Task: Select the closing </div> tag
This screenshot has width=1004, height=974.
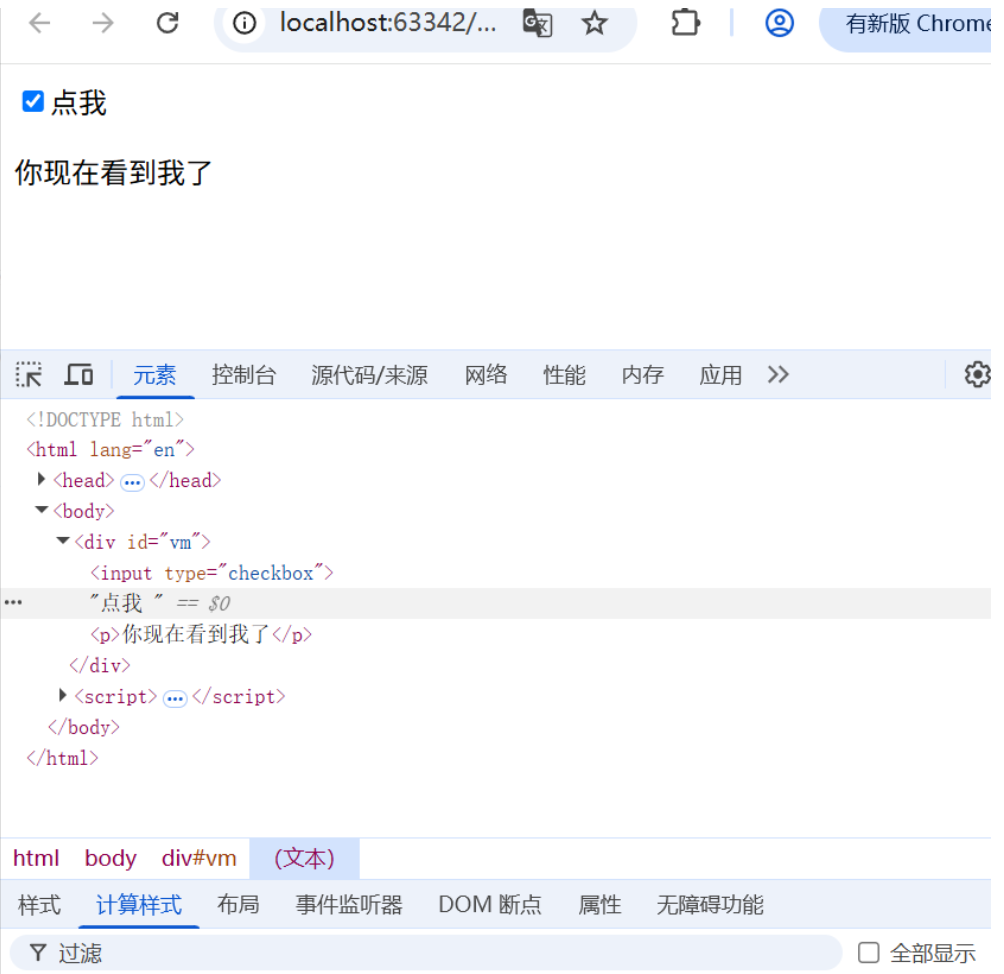Action: click(x=100, y=665)
